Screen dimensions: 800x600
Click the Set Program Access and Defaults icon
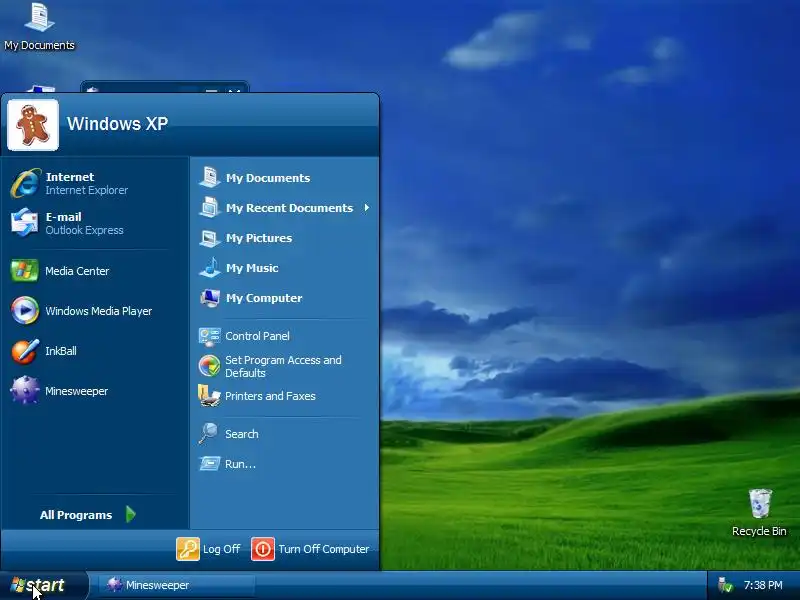click(x=209, y=366)
